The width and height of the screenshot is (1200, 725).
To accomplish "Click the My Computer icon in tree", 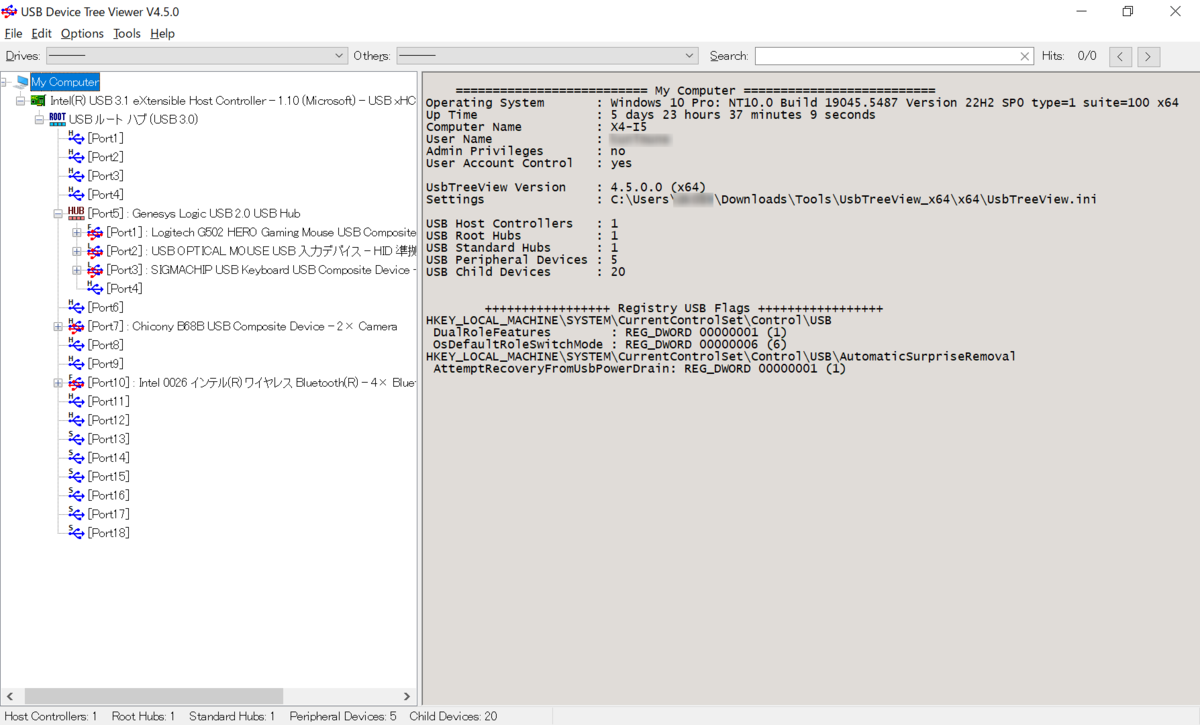I will [21, 82].
